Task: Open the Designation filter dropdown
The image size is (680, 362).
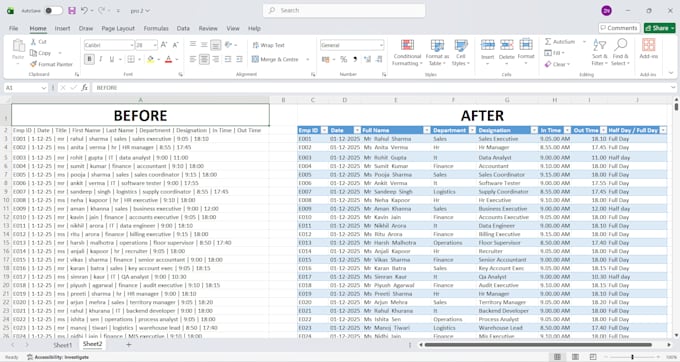Action: point(534,130)
